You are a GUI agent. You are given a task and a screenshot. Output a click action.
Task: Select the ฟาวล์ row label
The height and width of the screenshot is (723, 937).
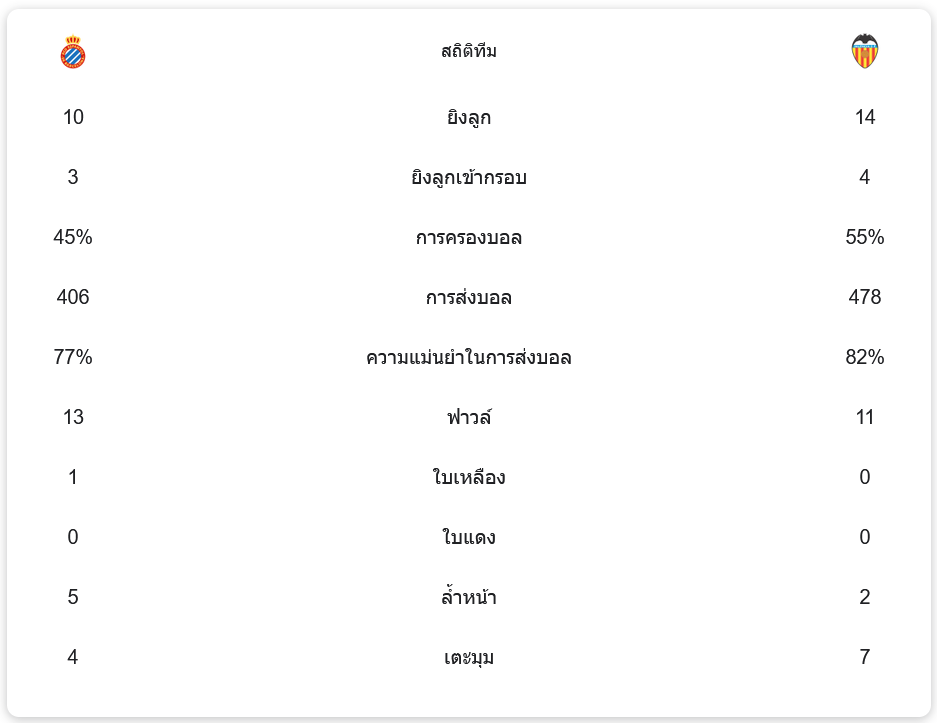coord(468,418)
